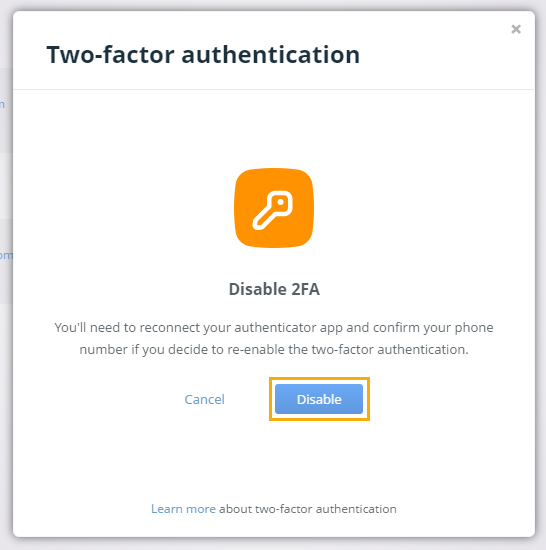Viewport: 546px width, 550px height.
Task: Select the Disable 2FA heading
Action: coord(274,289)
